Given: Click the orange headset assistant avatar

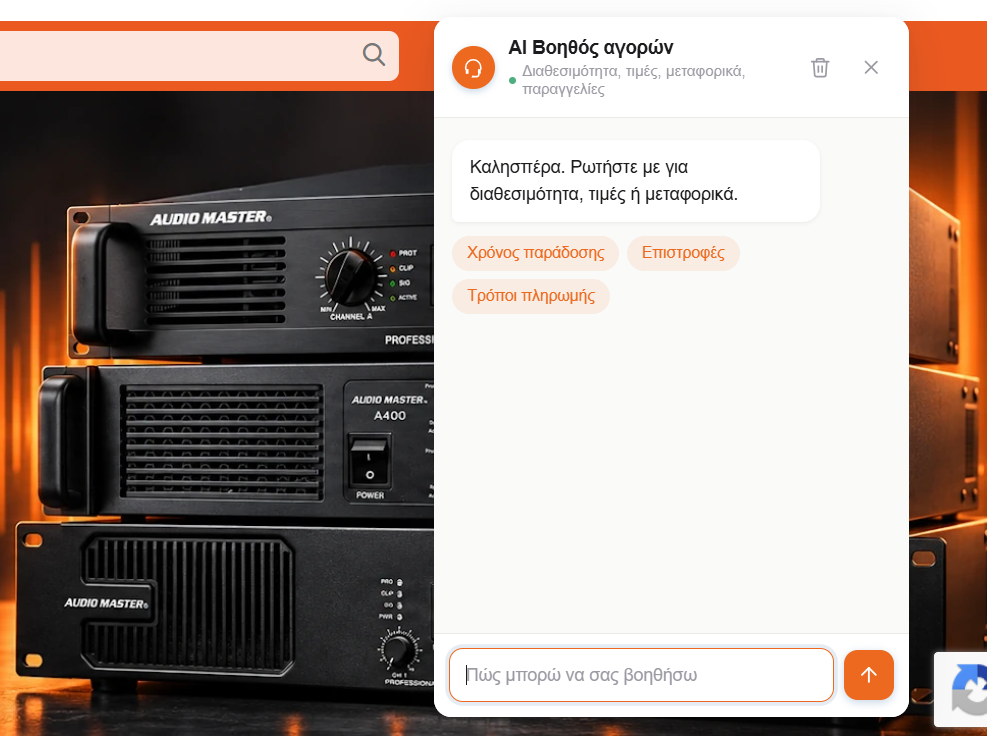Looking at the screenshot, I should pyautogui.click(x=473, y=67).
